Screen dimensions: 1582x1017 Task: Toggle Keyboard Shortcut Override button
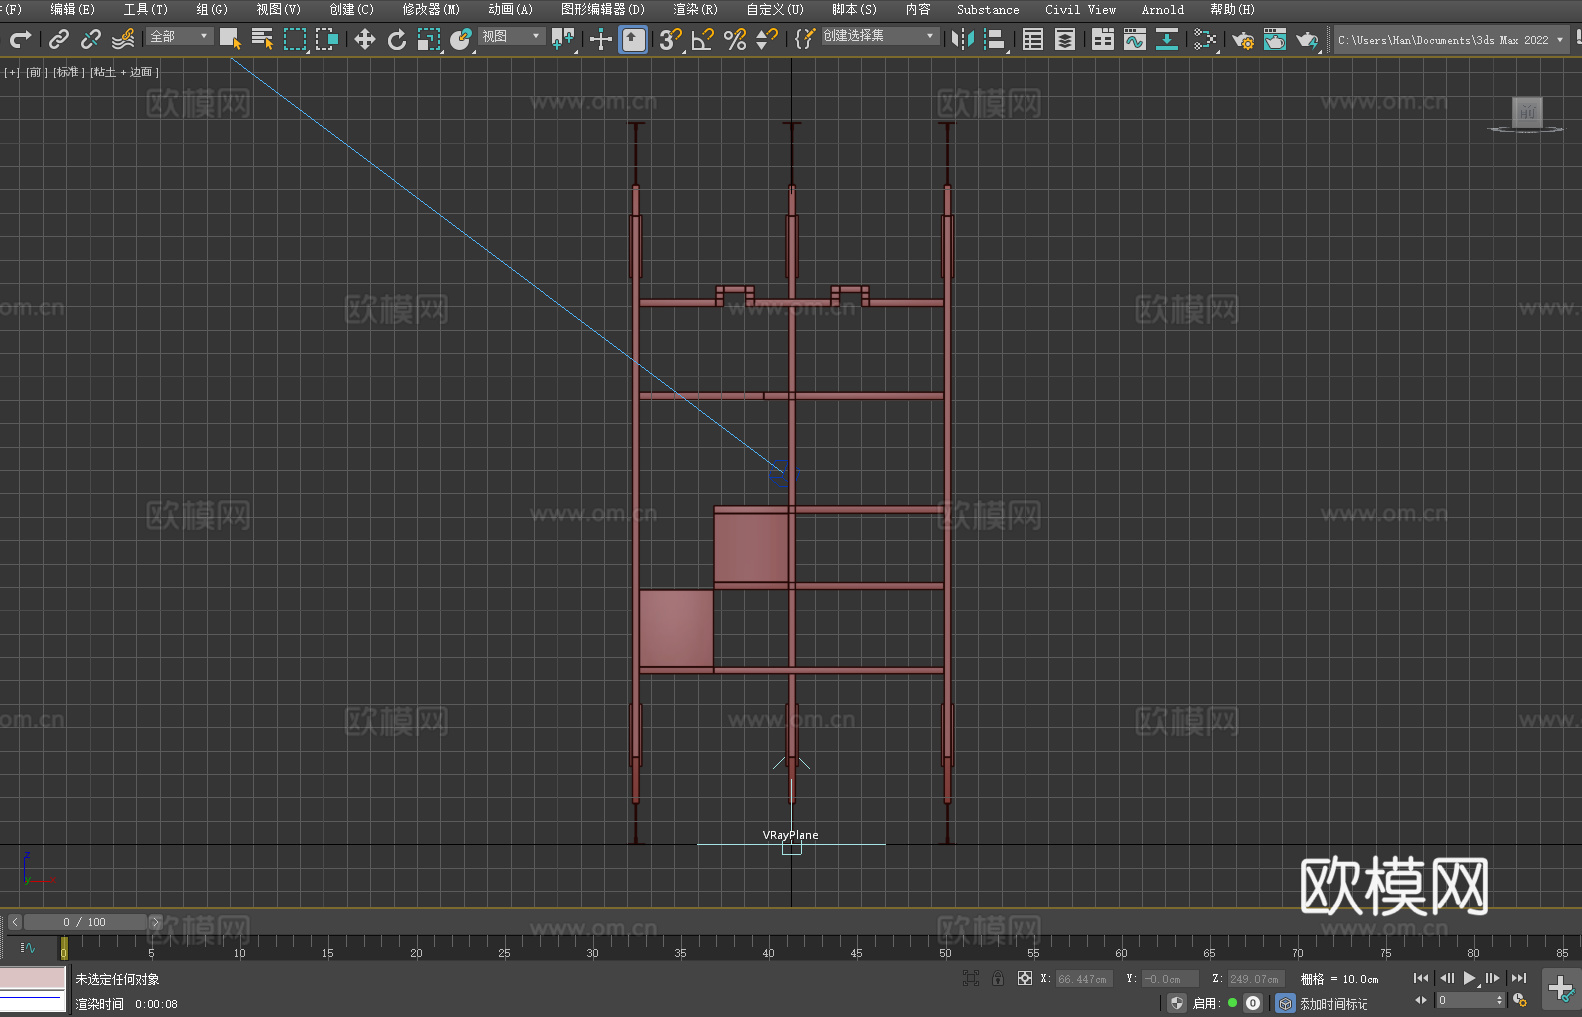tap(633, 39)
